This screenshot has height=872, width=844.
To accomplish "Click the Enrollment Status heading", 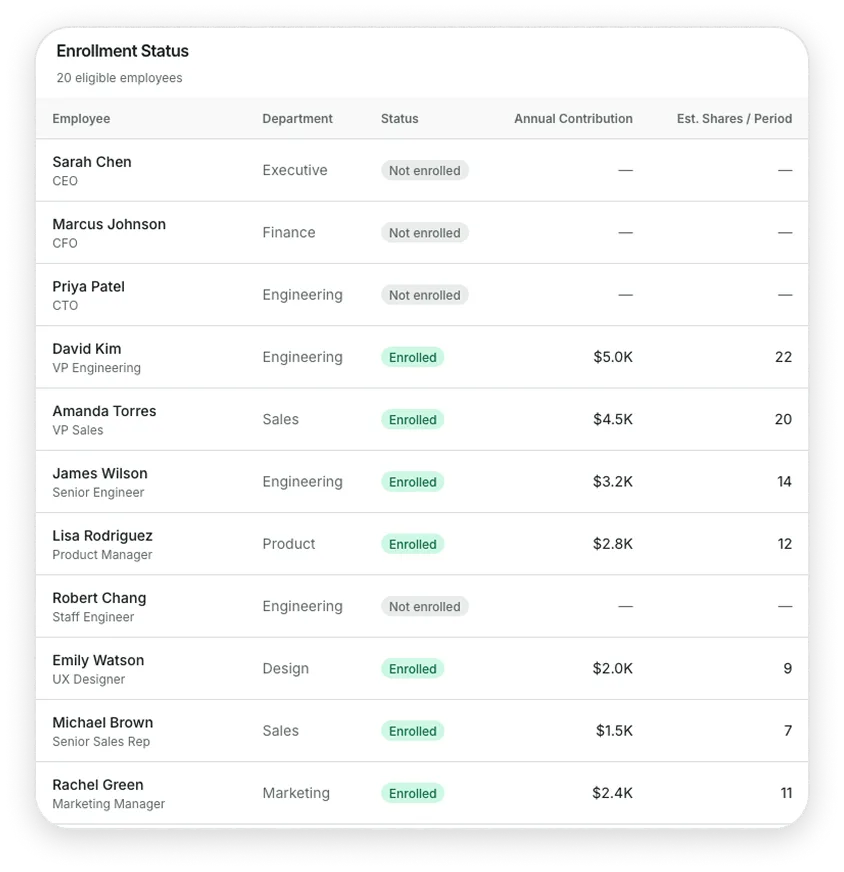I will (x=122, y=51).
